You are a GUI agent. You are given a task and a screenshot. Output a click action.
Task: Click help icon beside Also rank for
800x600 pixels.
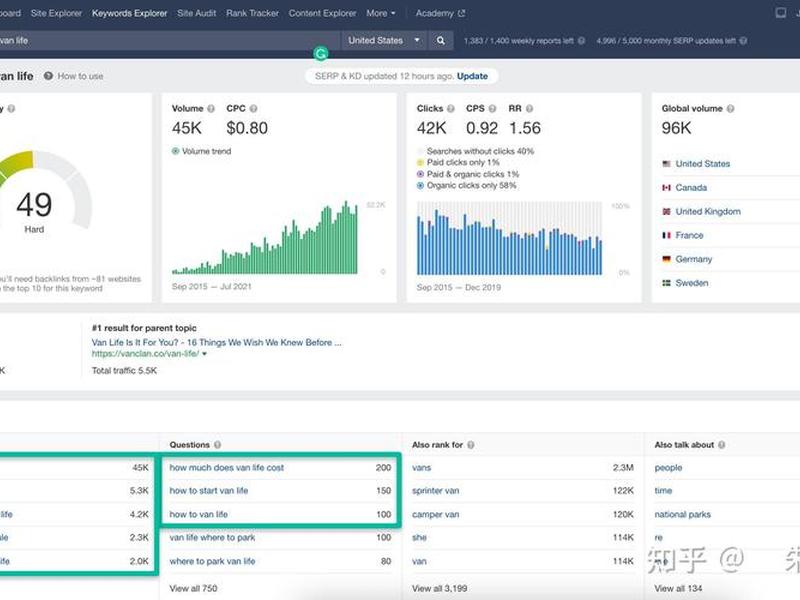[470, 445]
